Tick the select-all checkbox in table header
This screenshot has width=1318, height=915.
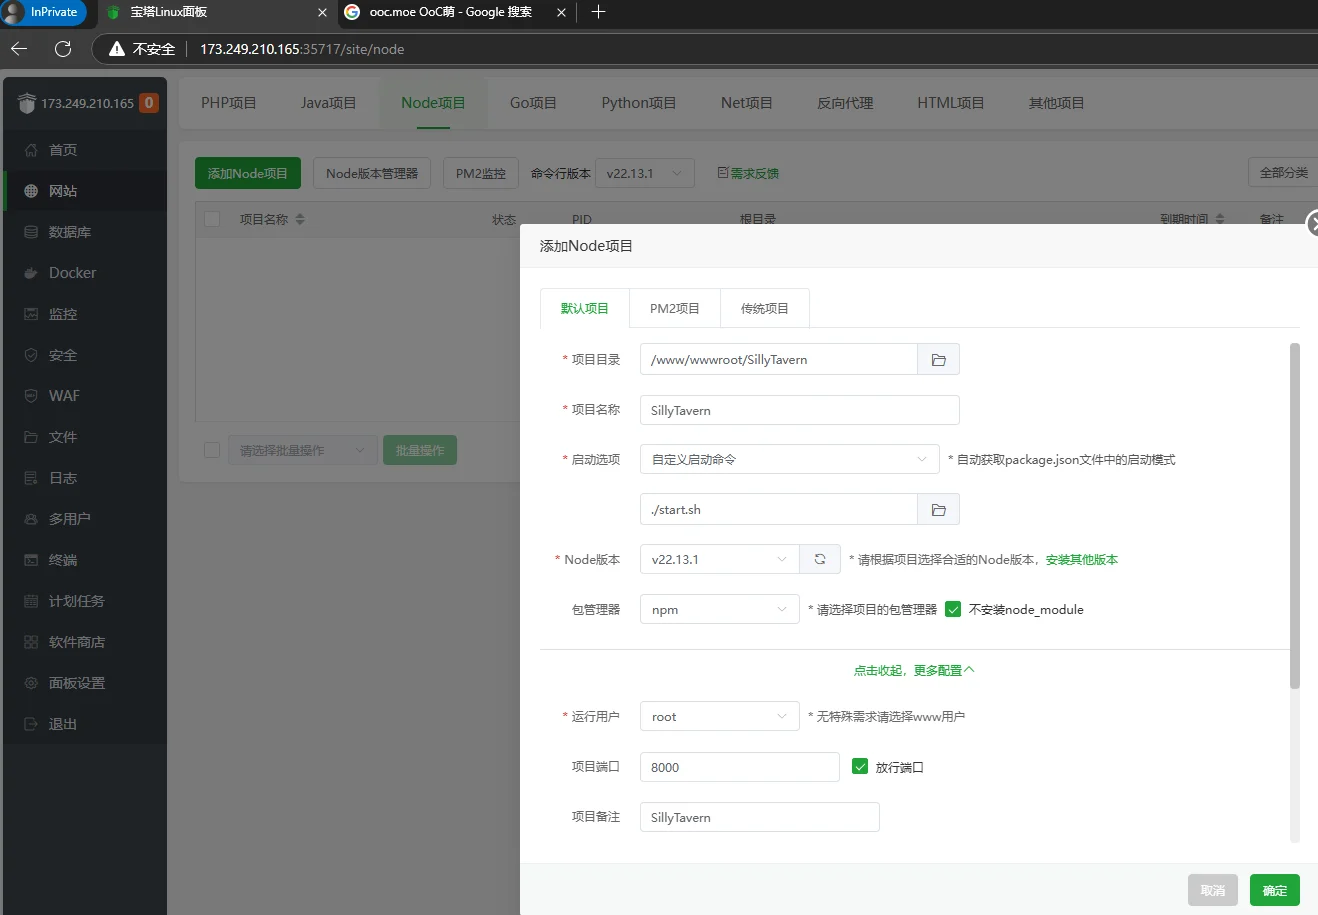[212, 219]
